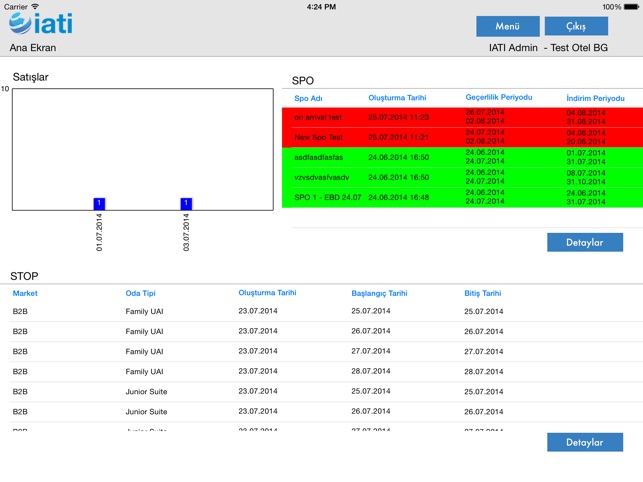
Task: Click the Satışlar chart title
Action: point(30,77)
